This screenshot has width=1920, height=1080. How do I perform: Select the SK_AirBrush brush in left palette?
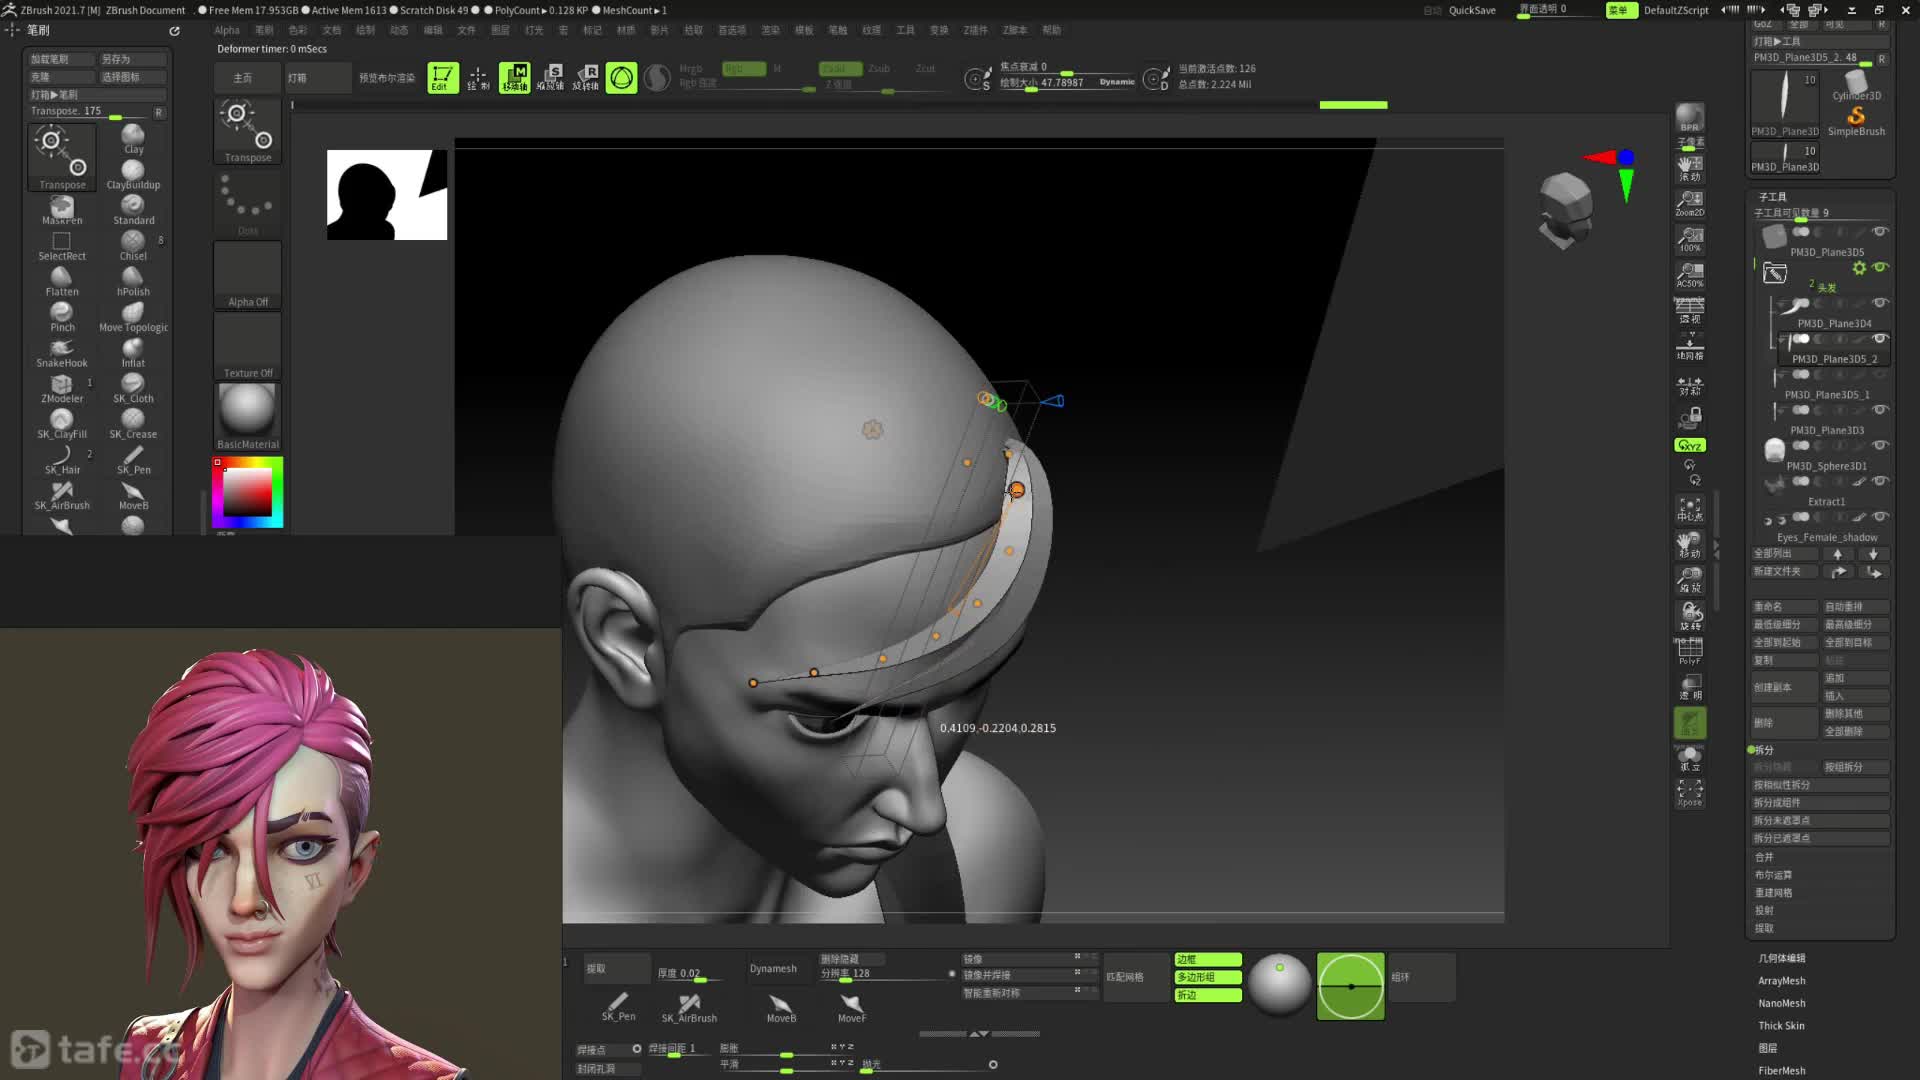(x=62, y=495)
